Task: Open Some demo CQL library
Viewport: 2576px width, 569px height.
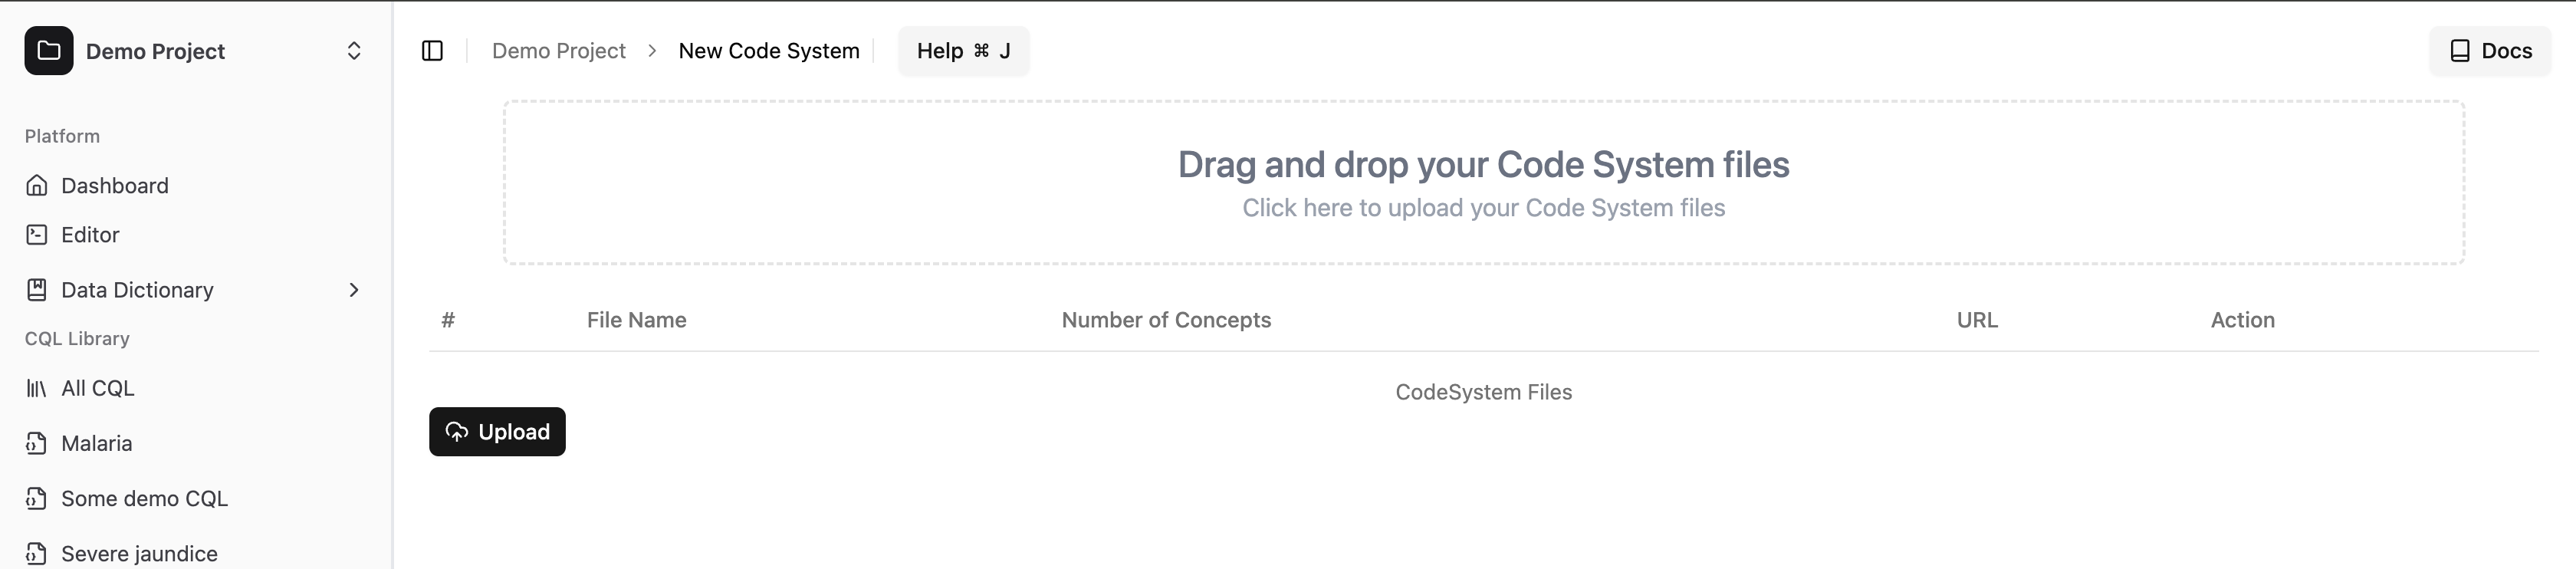Action: [x=144, y=498]
